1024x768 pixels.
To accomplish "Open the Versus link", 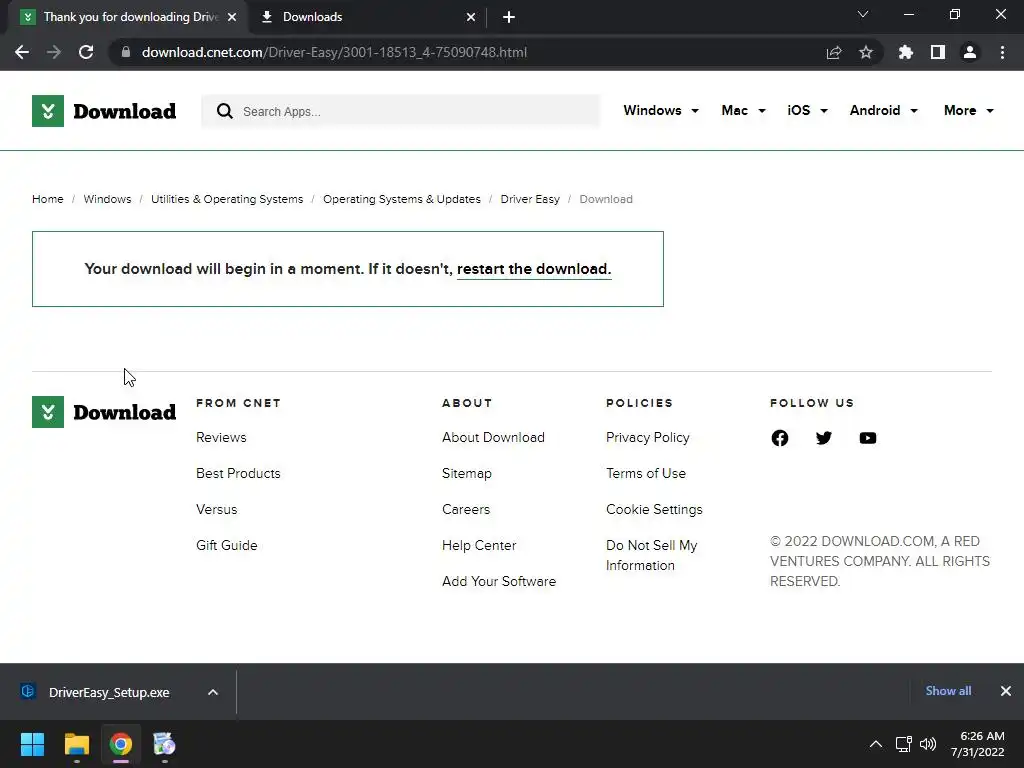I will pyautogui.click(x=216, y=509).
